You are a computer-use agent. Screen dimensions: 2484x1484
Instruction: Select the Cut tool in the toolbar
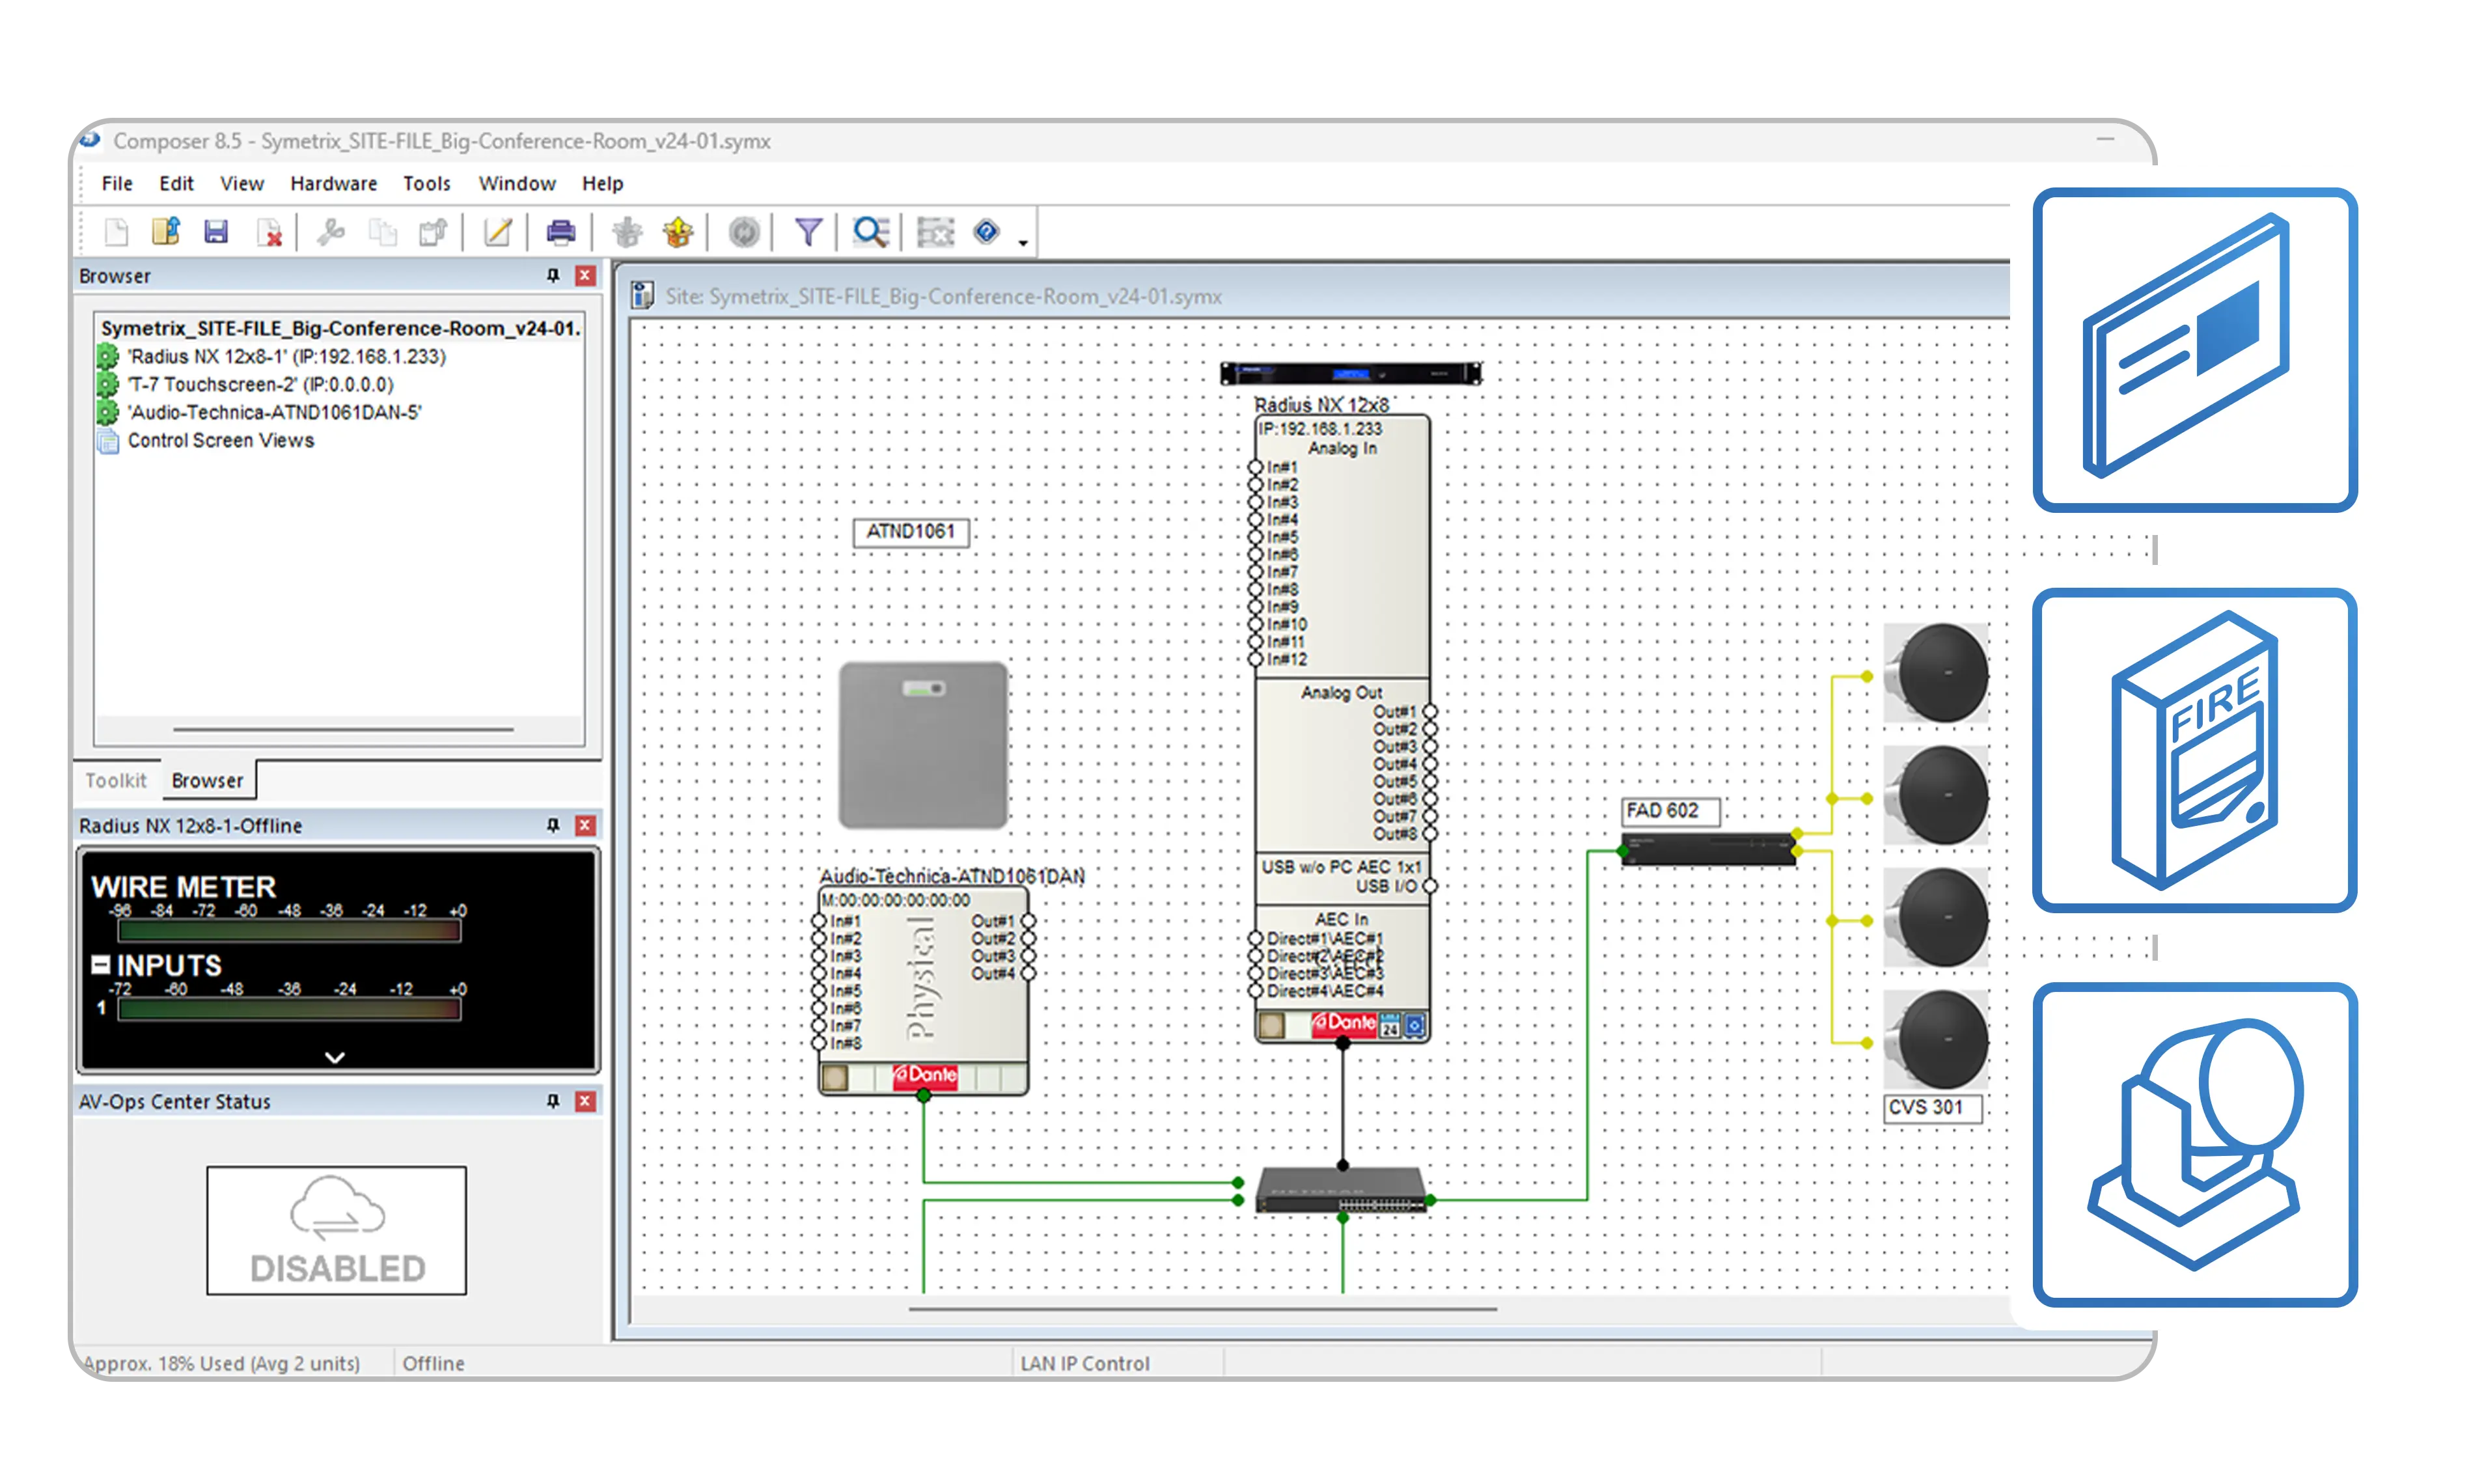click(x=331, y=231)
